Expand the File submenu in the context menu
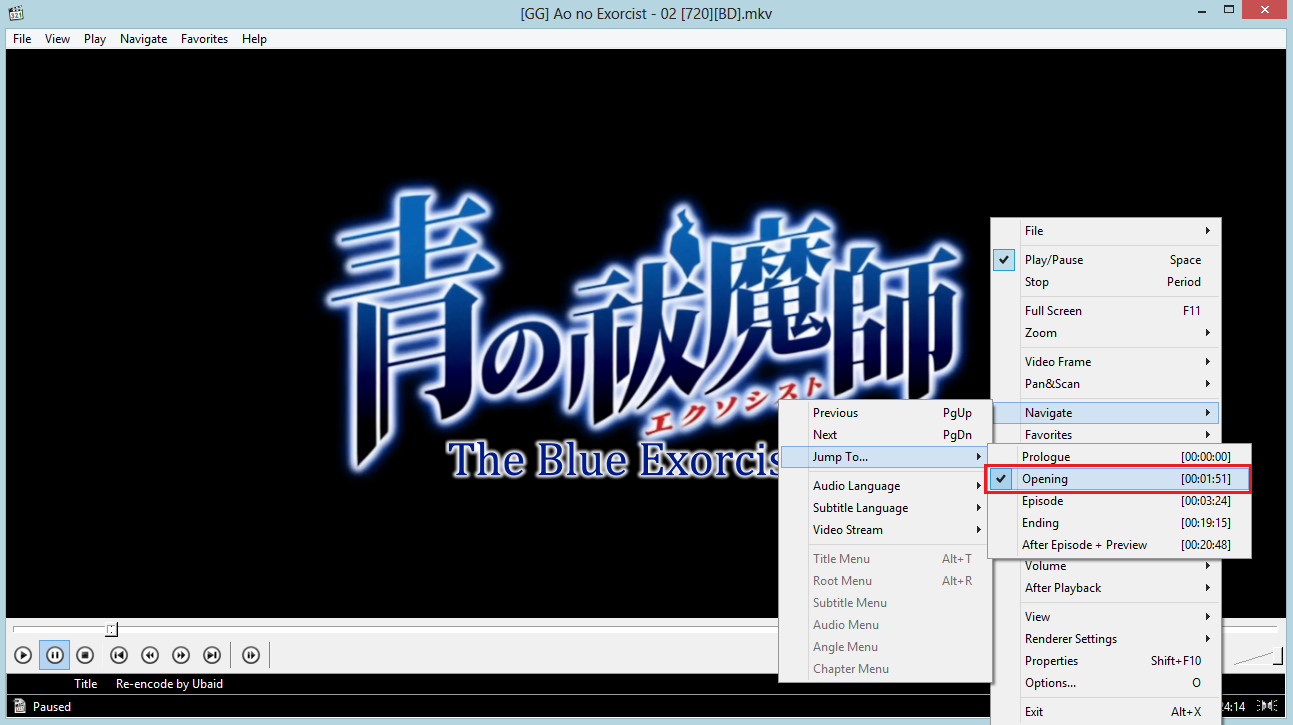This screenshot has width=1293, height=725. coord(1105,231)
